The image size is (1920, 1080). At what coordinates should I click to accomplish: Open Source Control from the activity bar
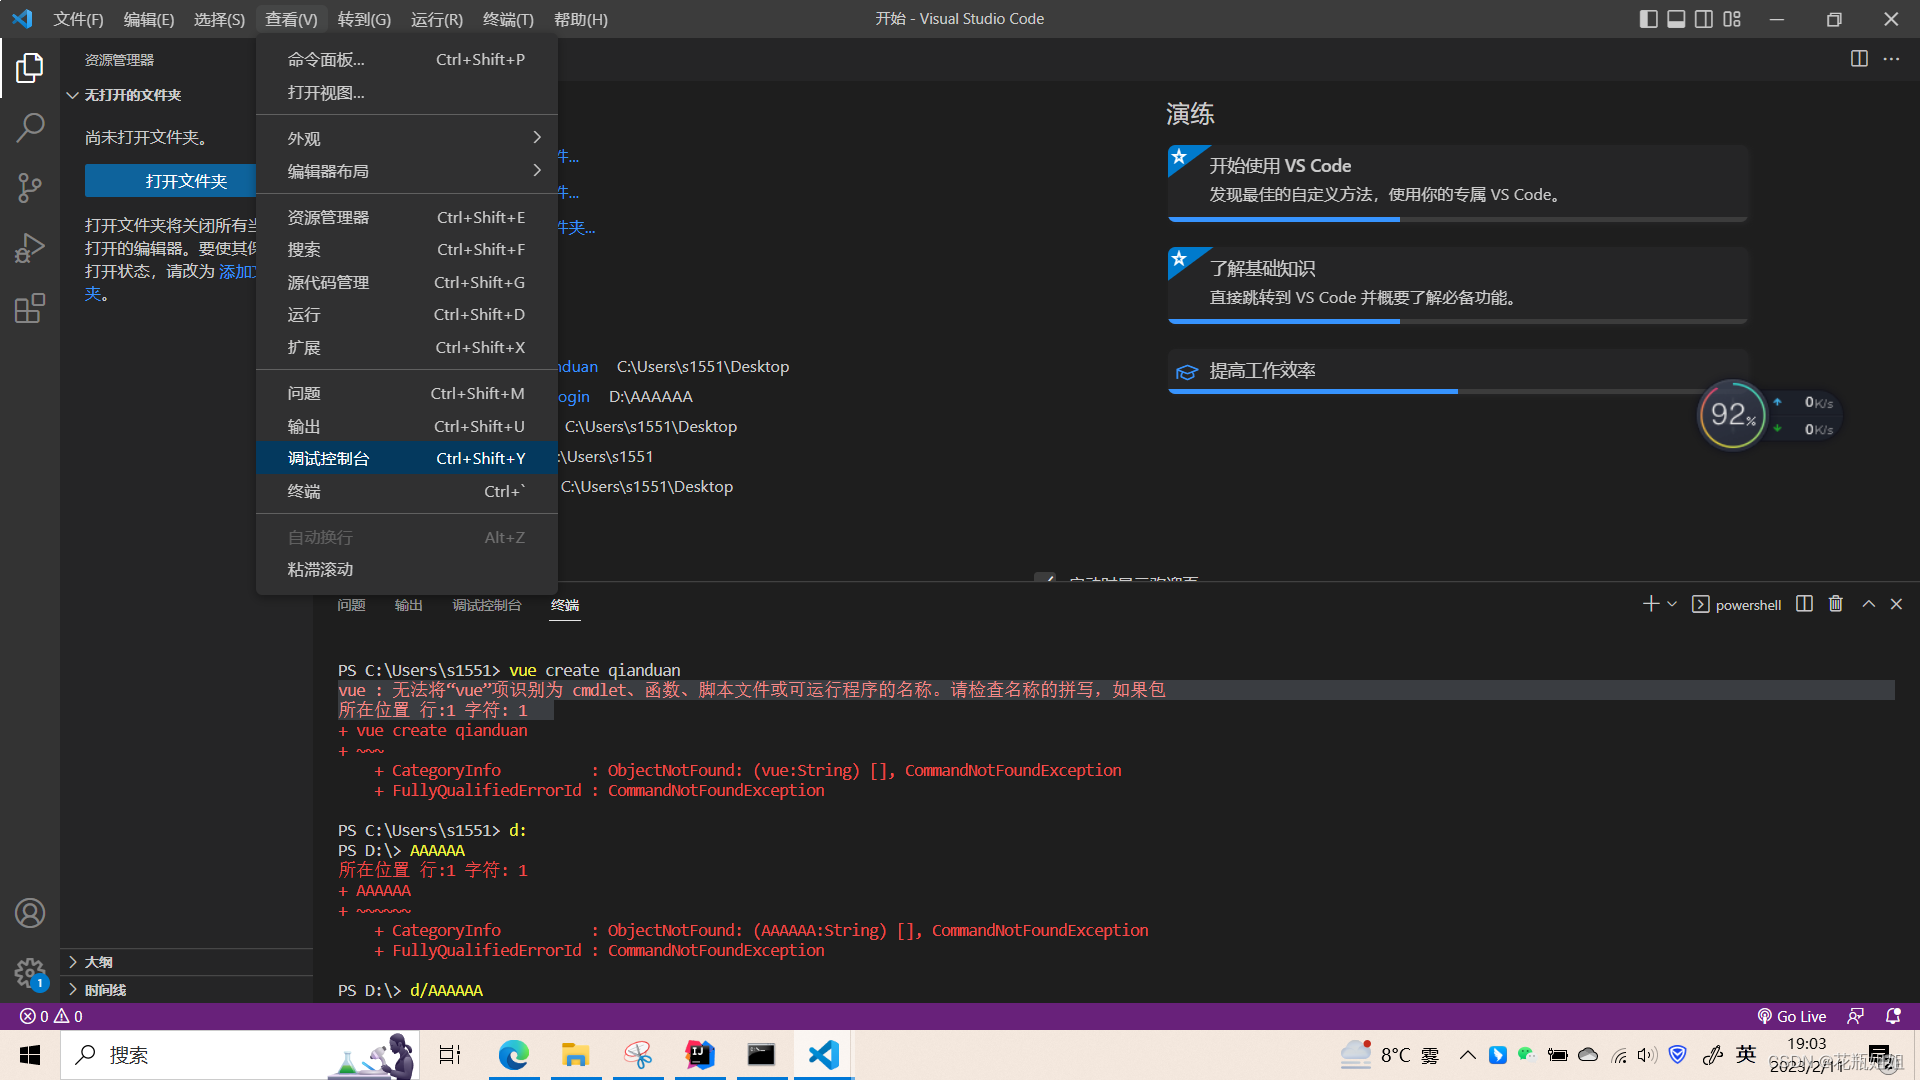30,188
